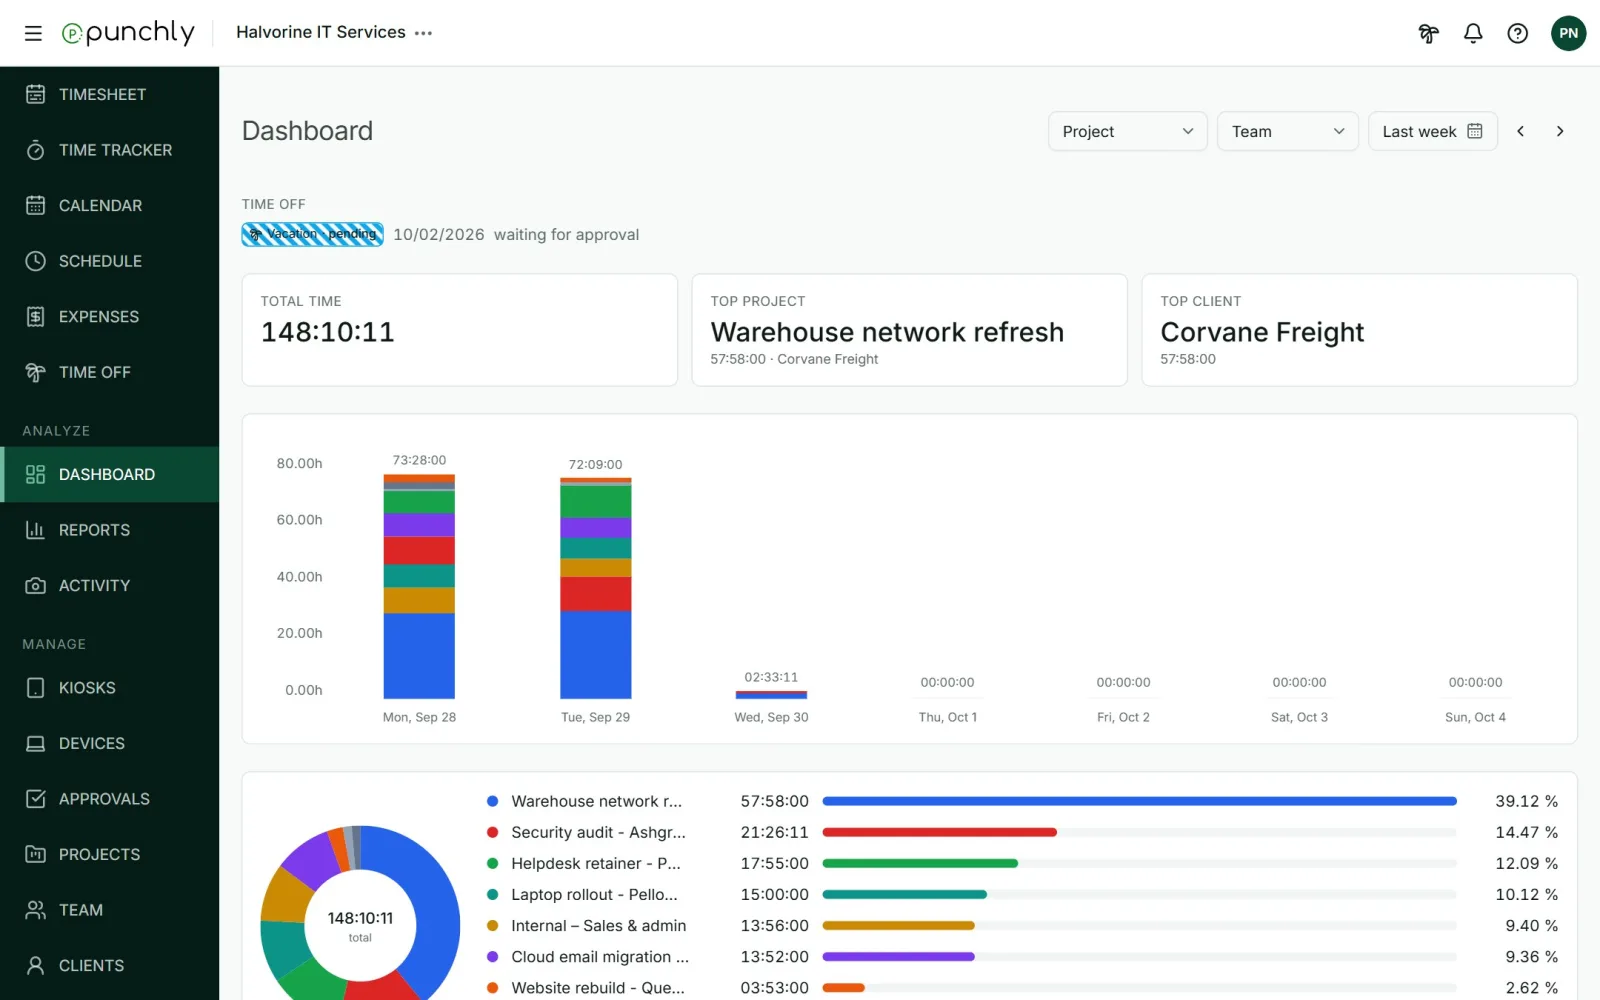Open the Last week date range picker
Image resolution: width=1600 pixels, height=1000 pixels.
pos(1432,131)
